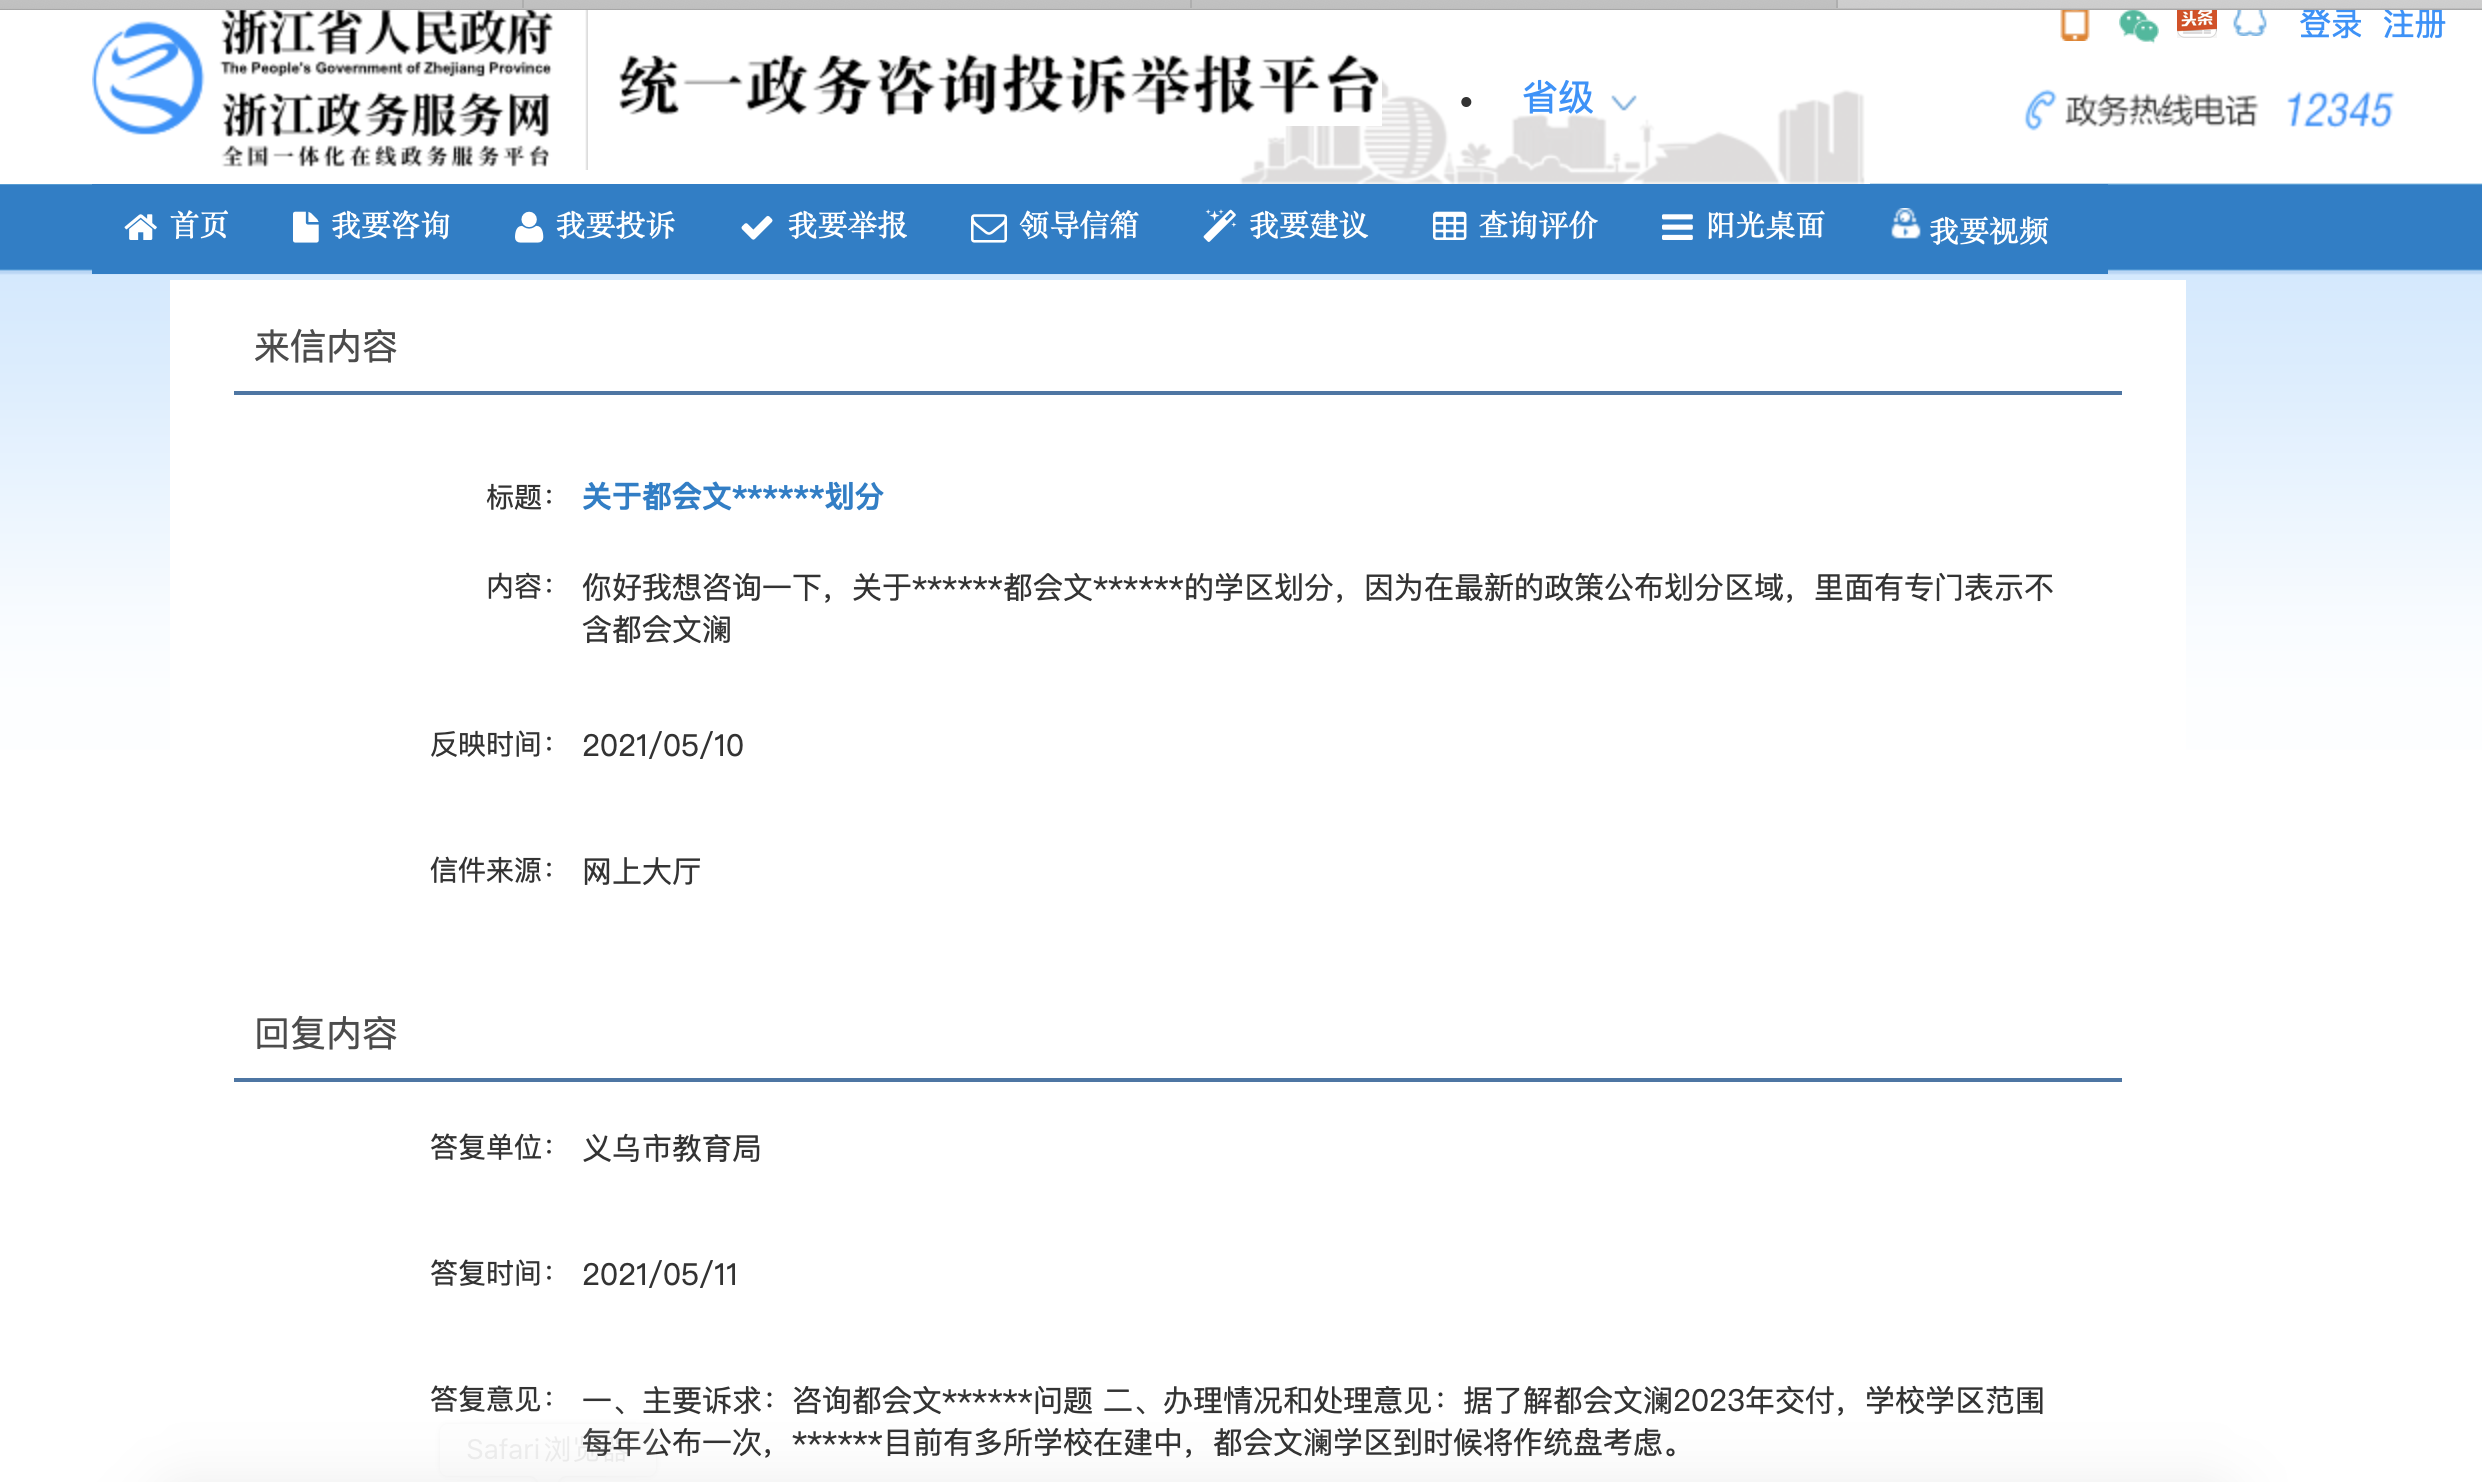
Task: Open the 我要举报 navigation item
Action: [846, 226]
